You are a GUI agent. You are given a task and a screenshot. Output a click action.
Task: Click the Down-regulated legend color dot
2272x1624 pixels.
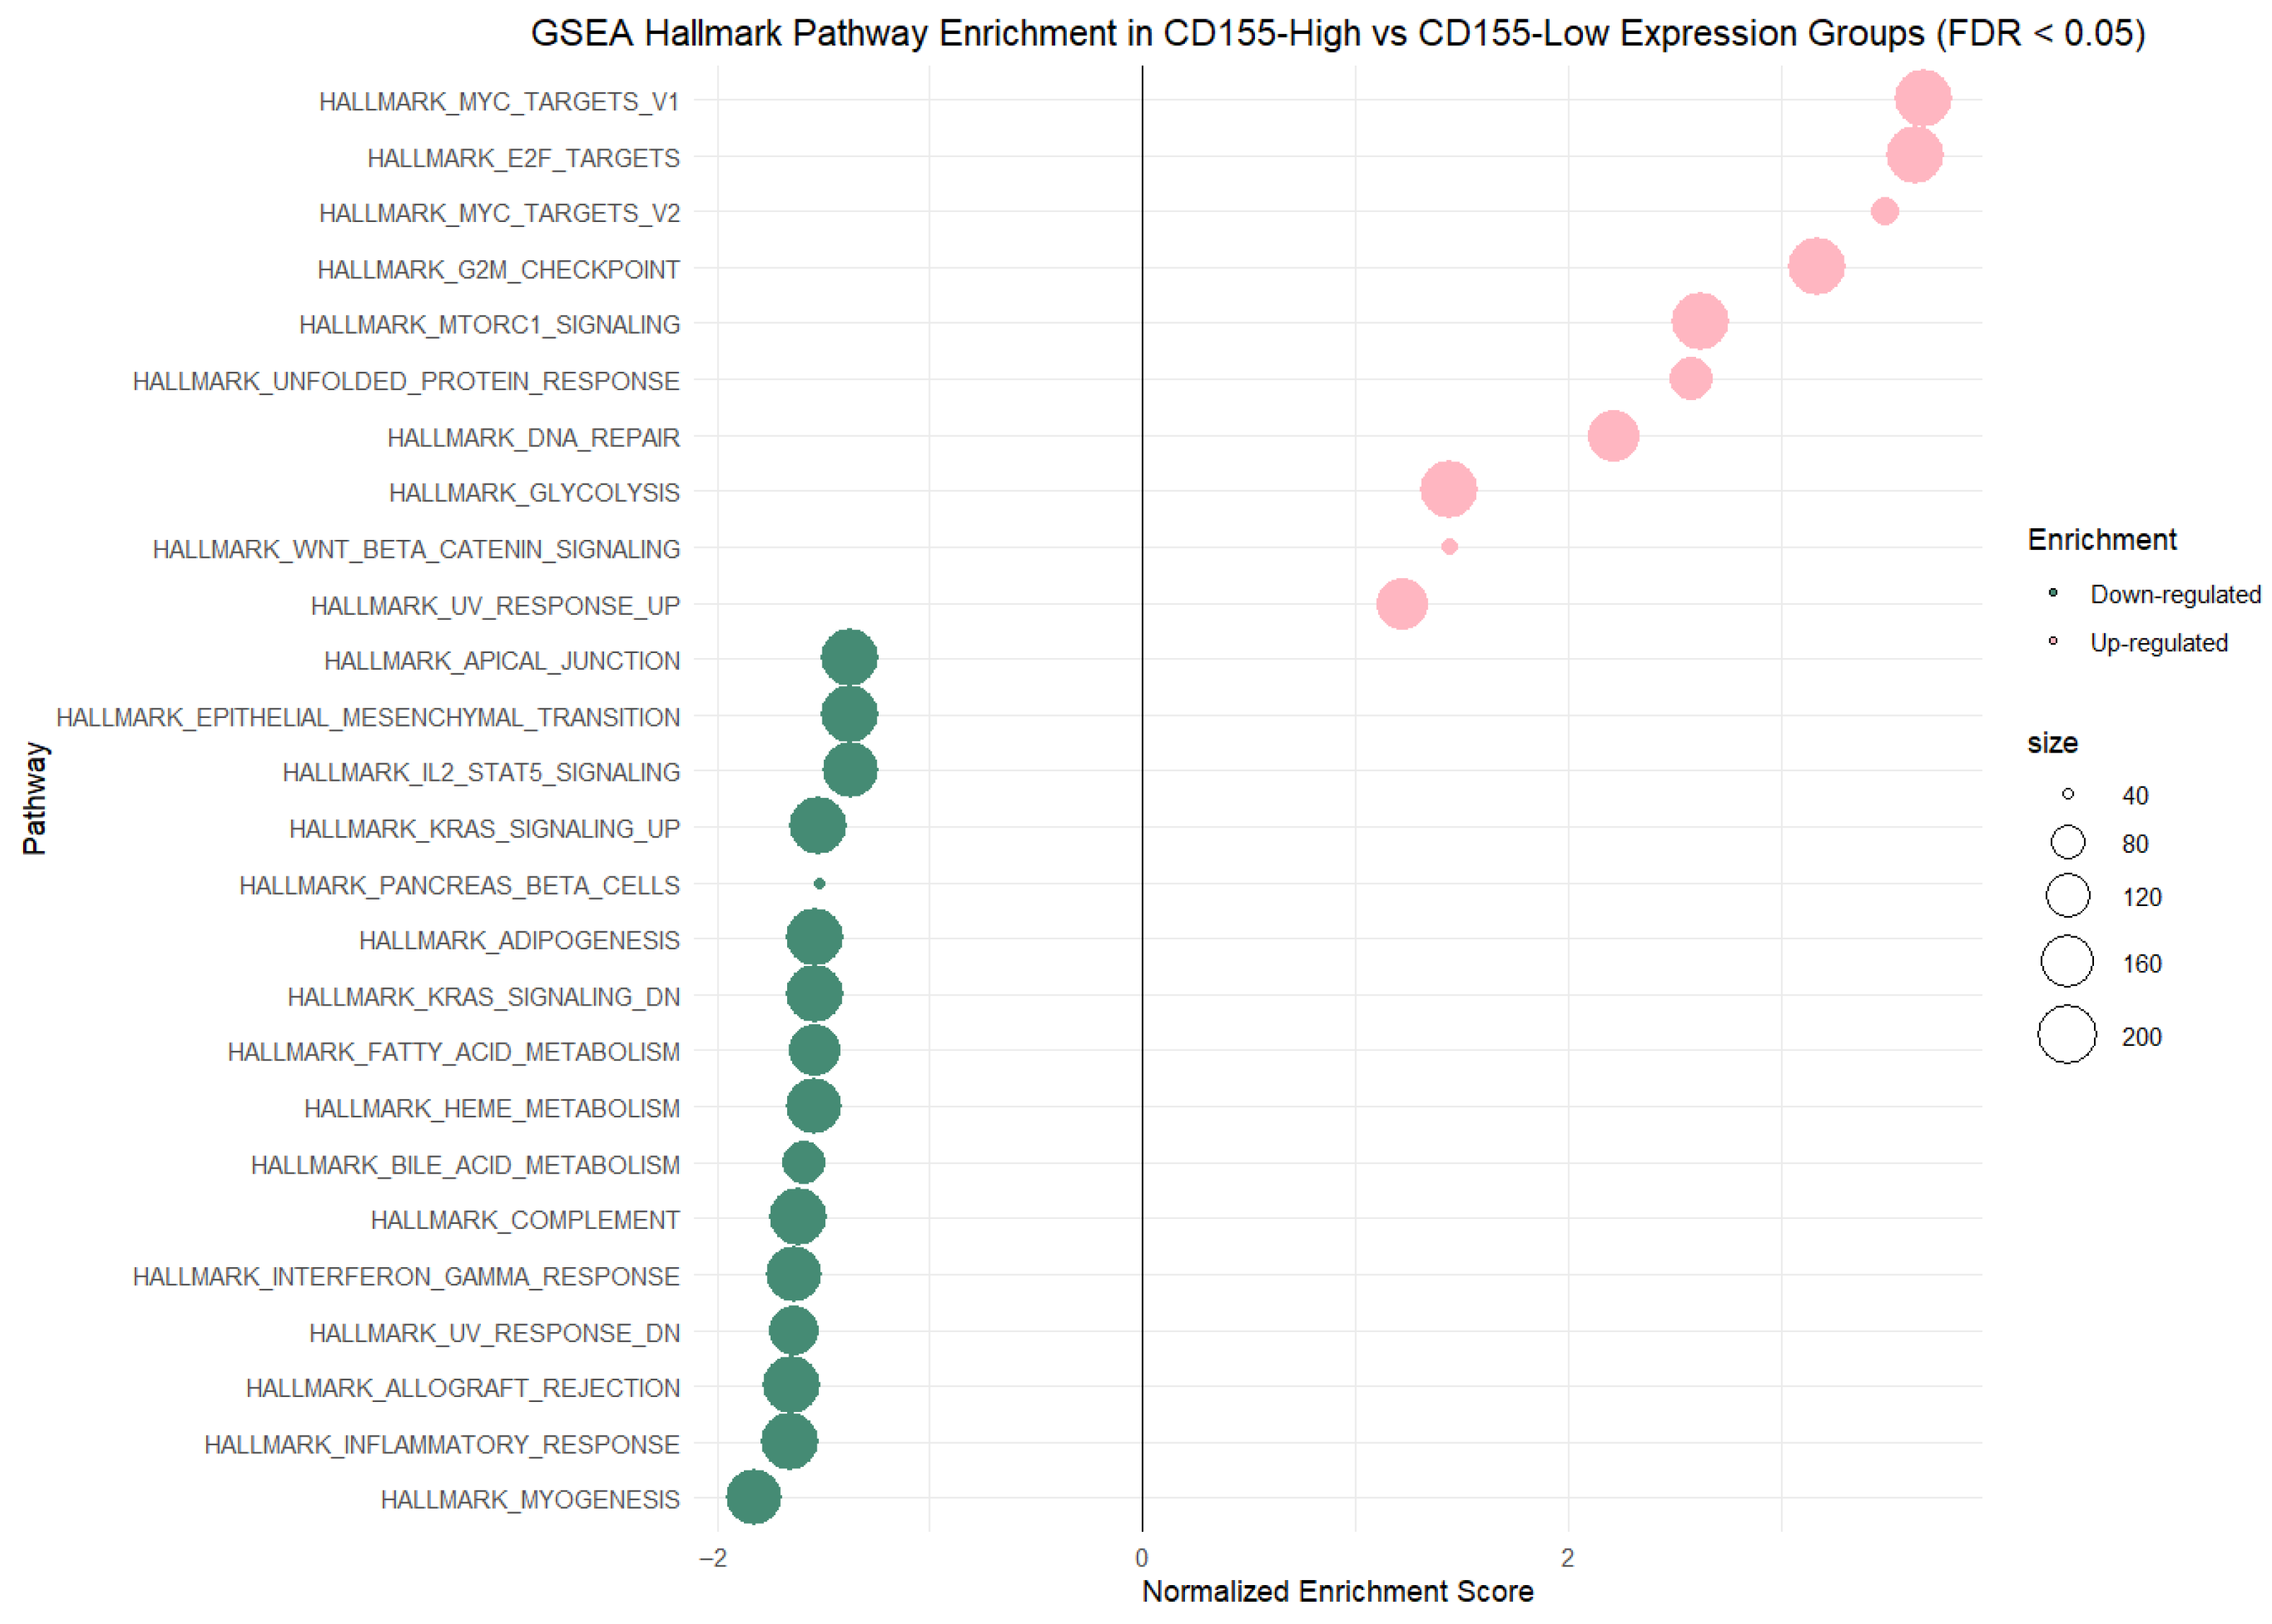(x=2053, y=593)
